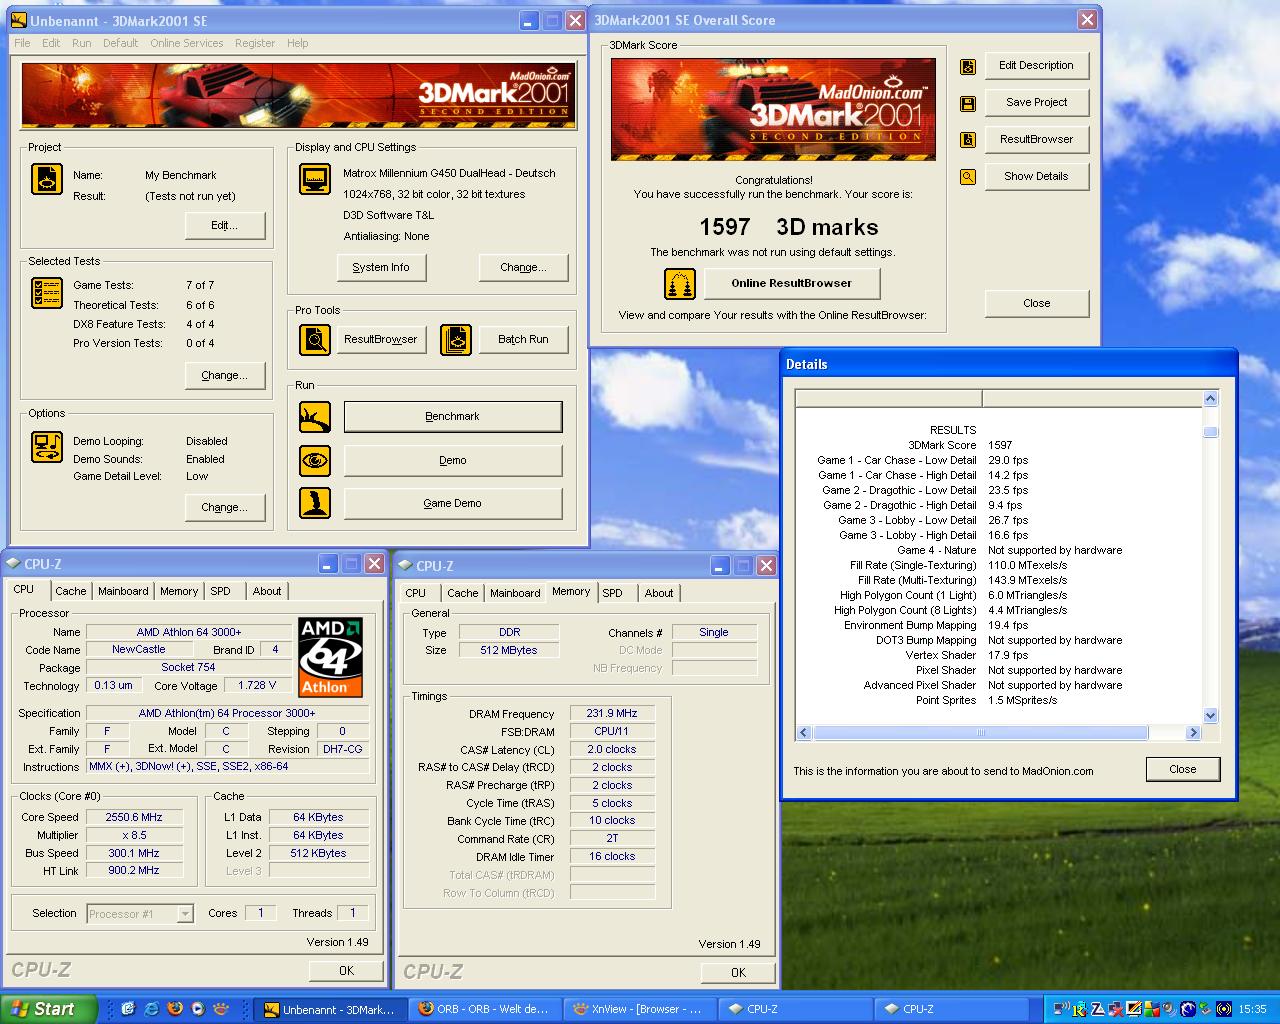
Task: Click OK in the right CPU-Z window
Action: click(x=738, y=972)
